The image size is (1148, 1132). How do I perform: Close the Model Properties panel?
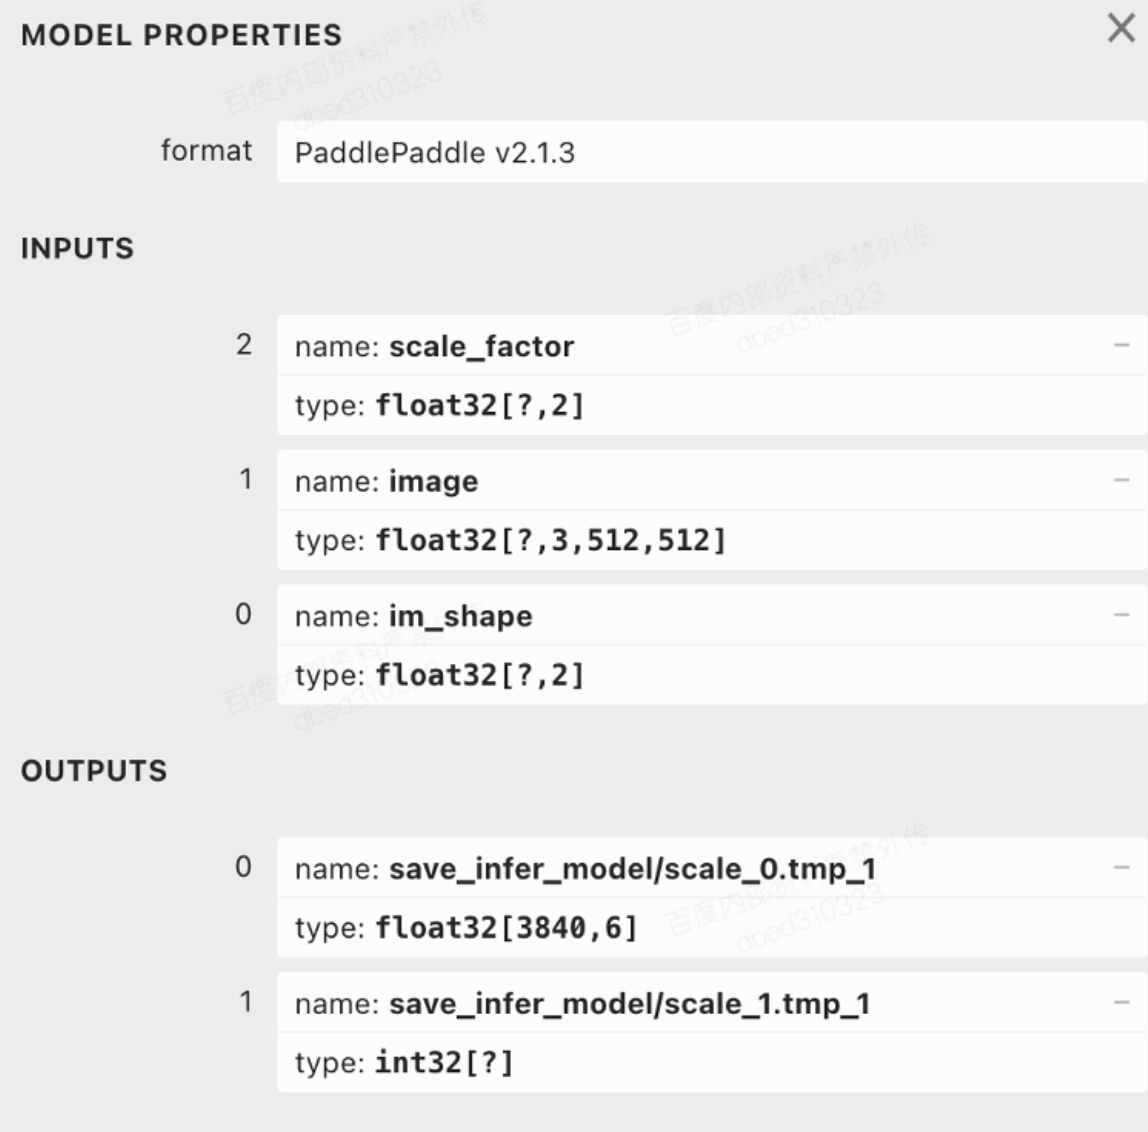[1121, 29]
